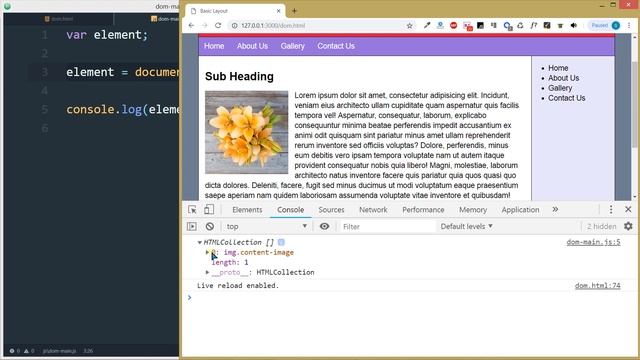The height and width of the screenshot is (360, 640).
Task: Open the Default levels dropdown
Action: (467, 227)
